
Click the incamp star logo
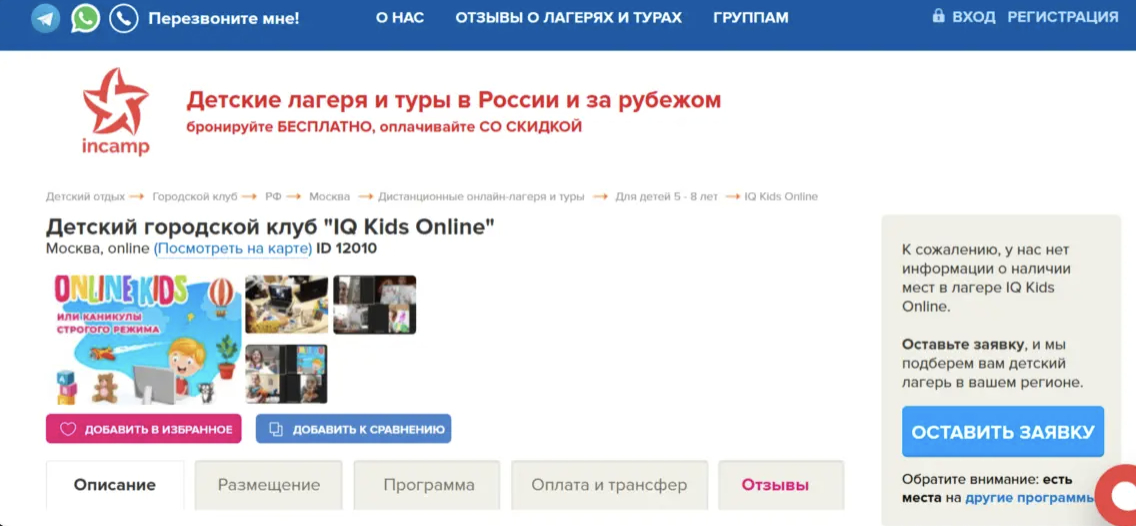(116, 112)
